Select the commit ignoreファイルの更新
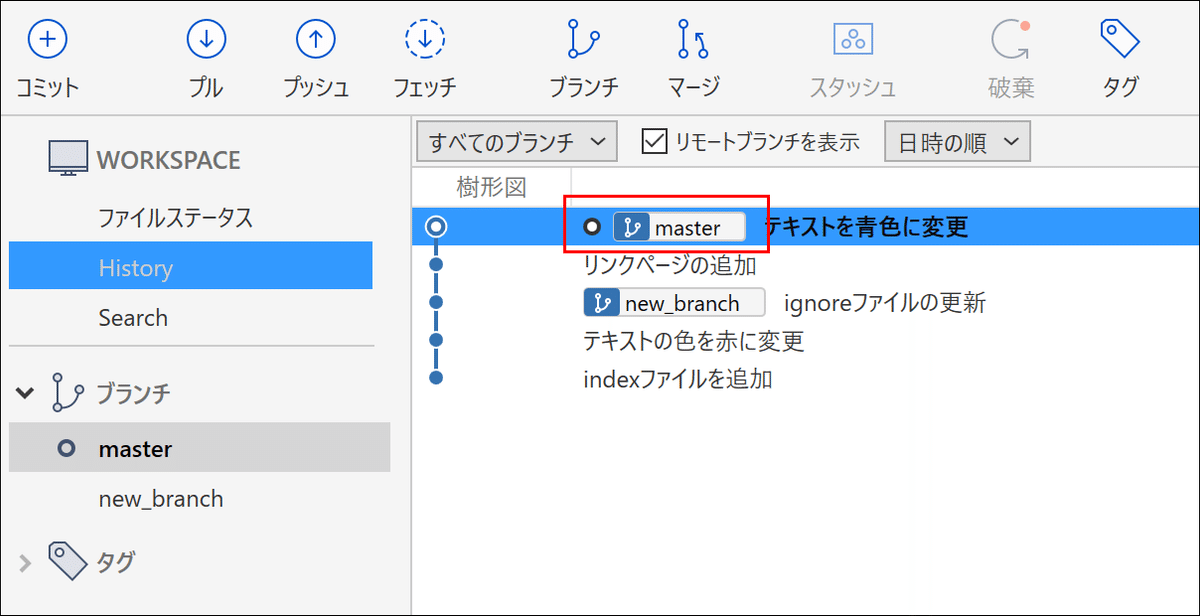The width and height of the screenshot is (1200, 616). [884, 303]
